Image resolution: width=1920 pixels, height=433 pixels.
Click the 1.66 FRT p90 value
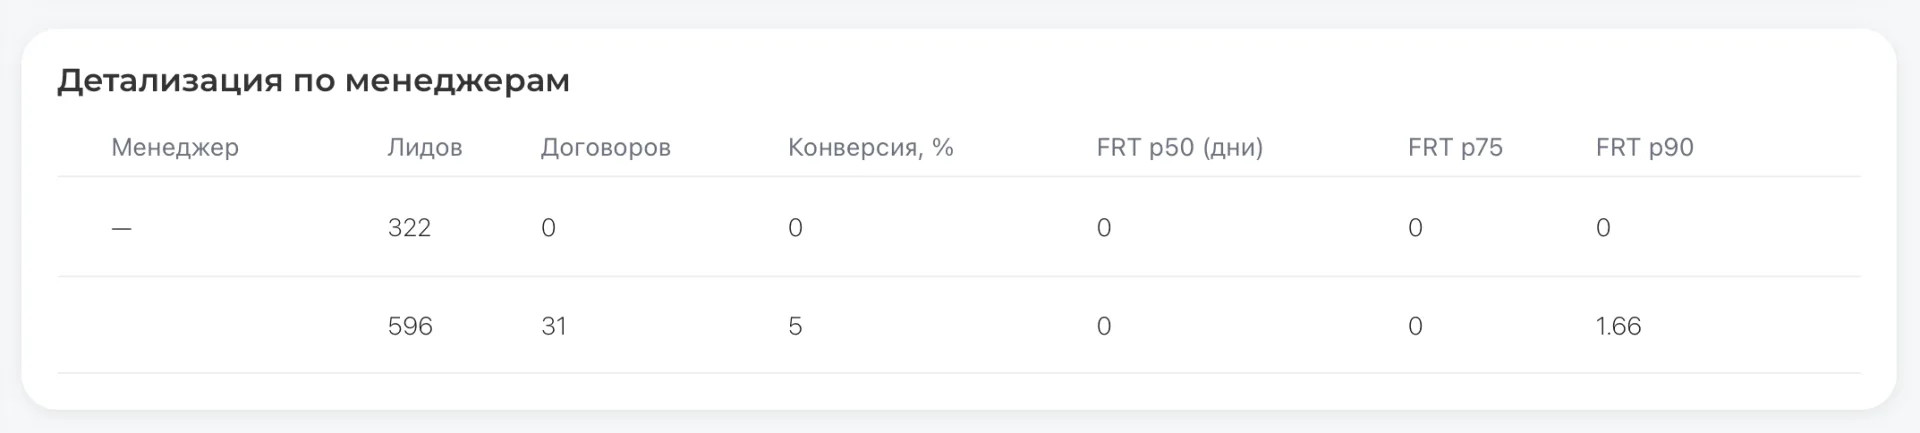point(1618,326)
